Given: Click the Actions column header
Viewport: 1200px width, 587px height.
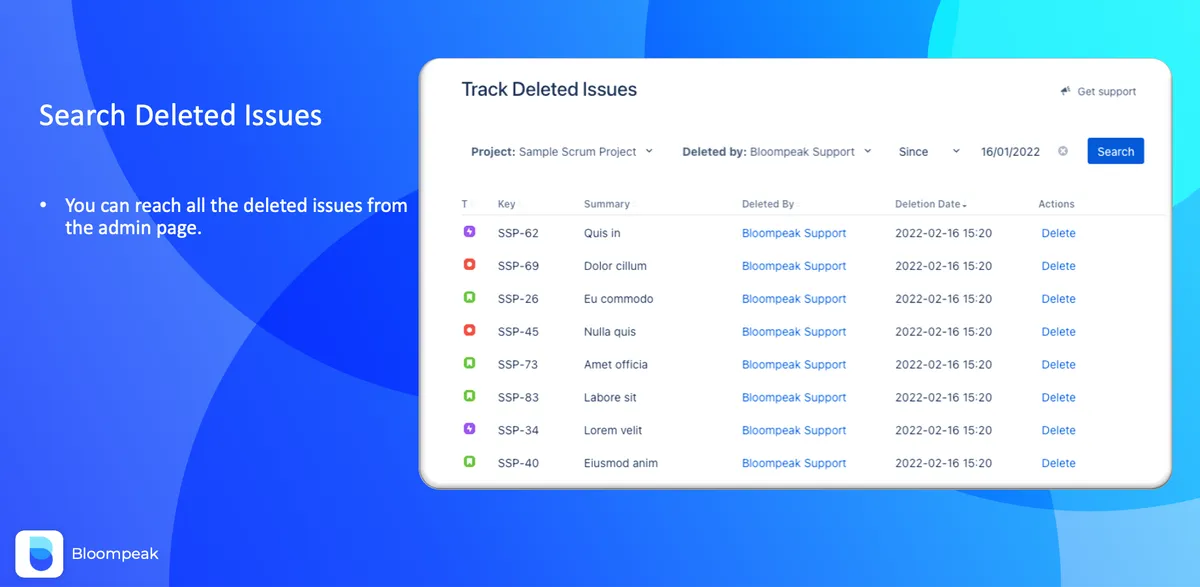Looking at the screenshot, I should [x=1056, y=204].
